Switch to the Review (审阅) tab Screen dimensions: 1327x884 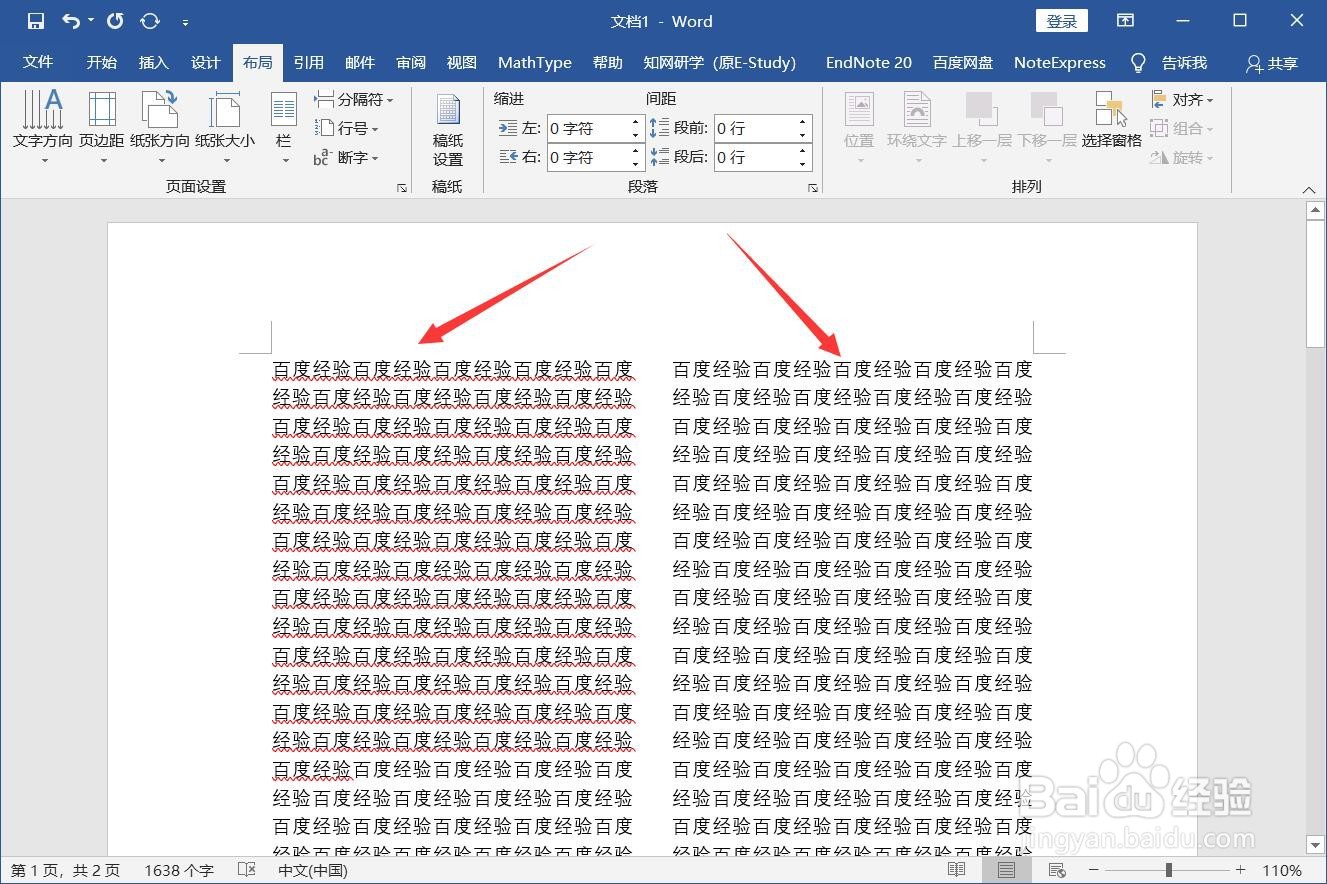[411, 62]
